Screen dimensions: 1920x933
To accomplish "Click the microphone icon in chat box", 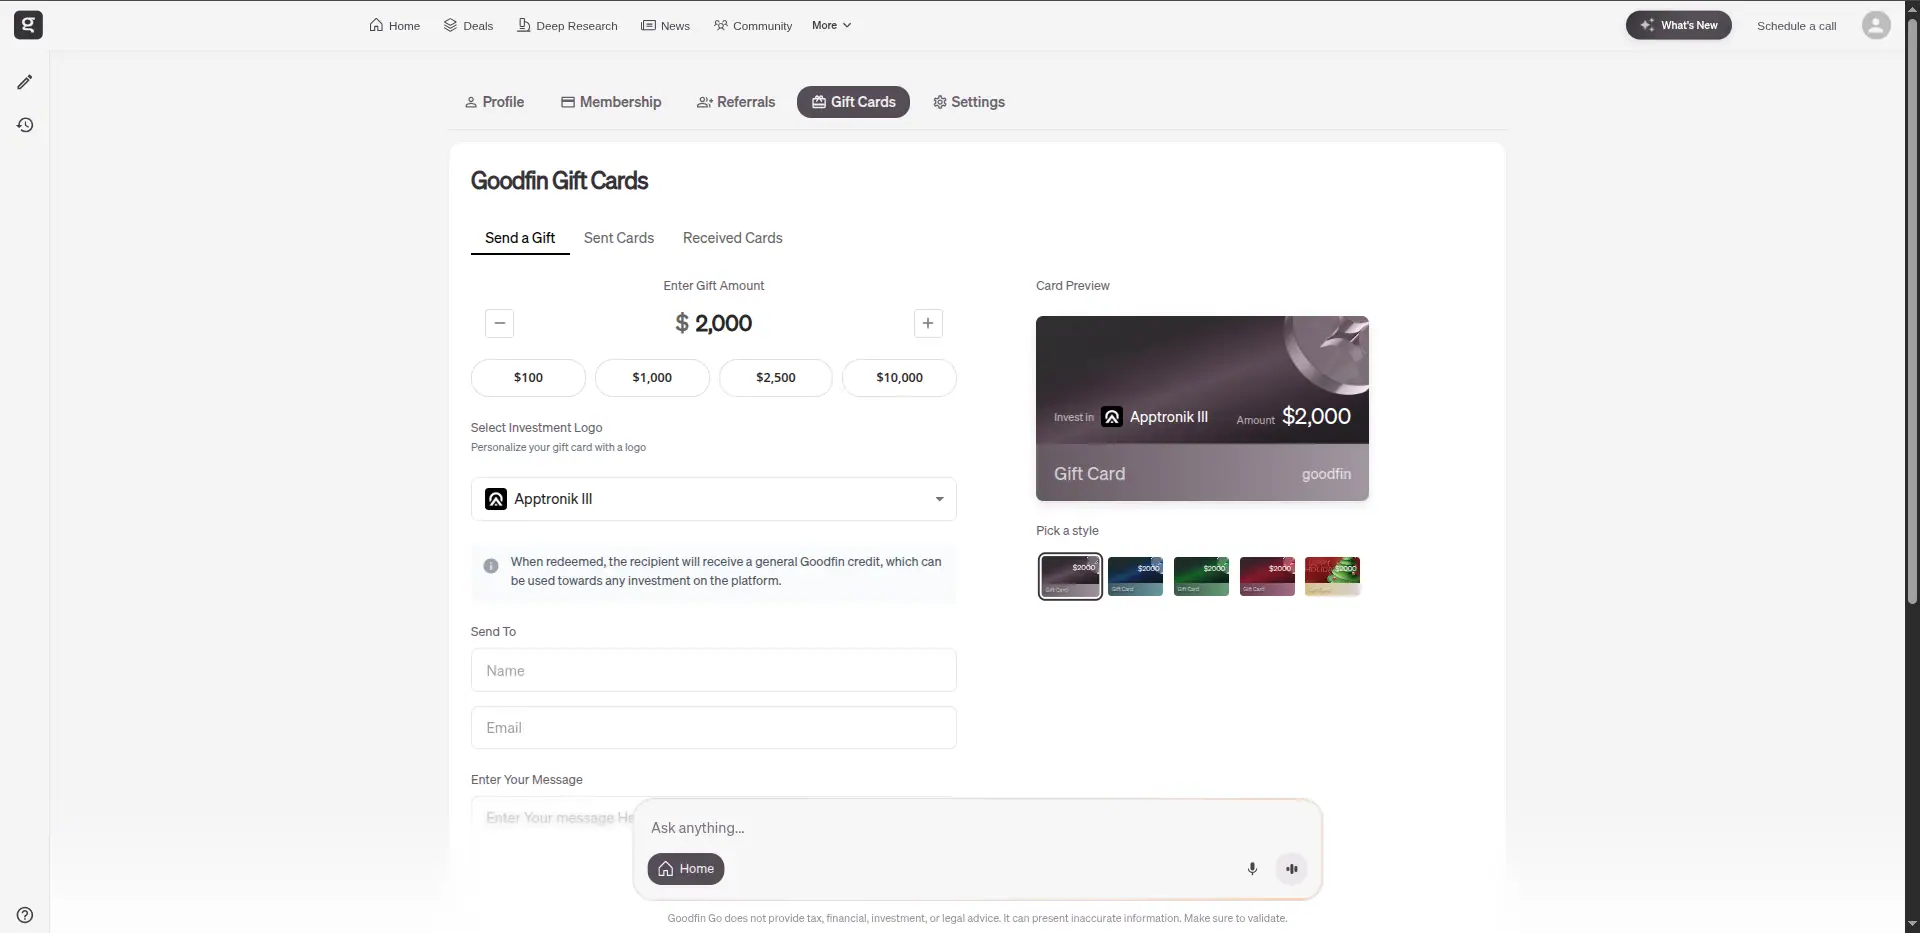I will 1252,869.
